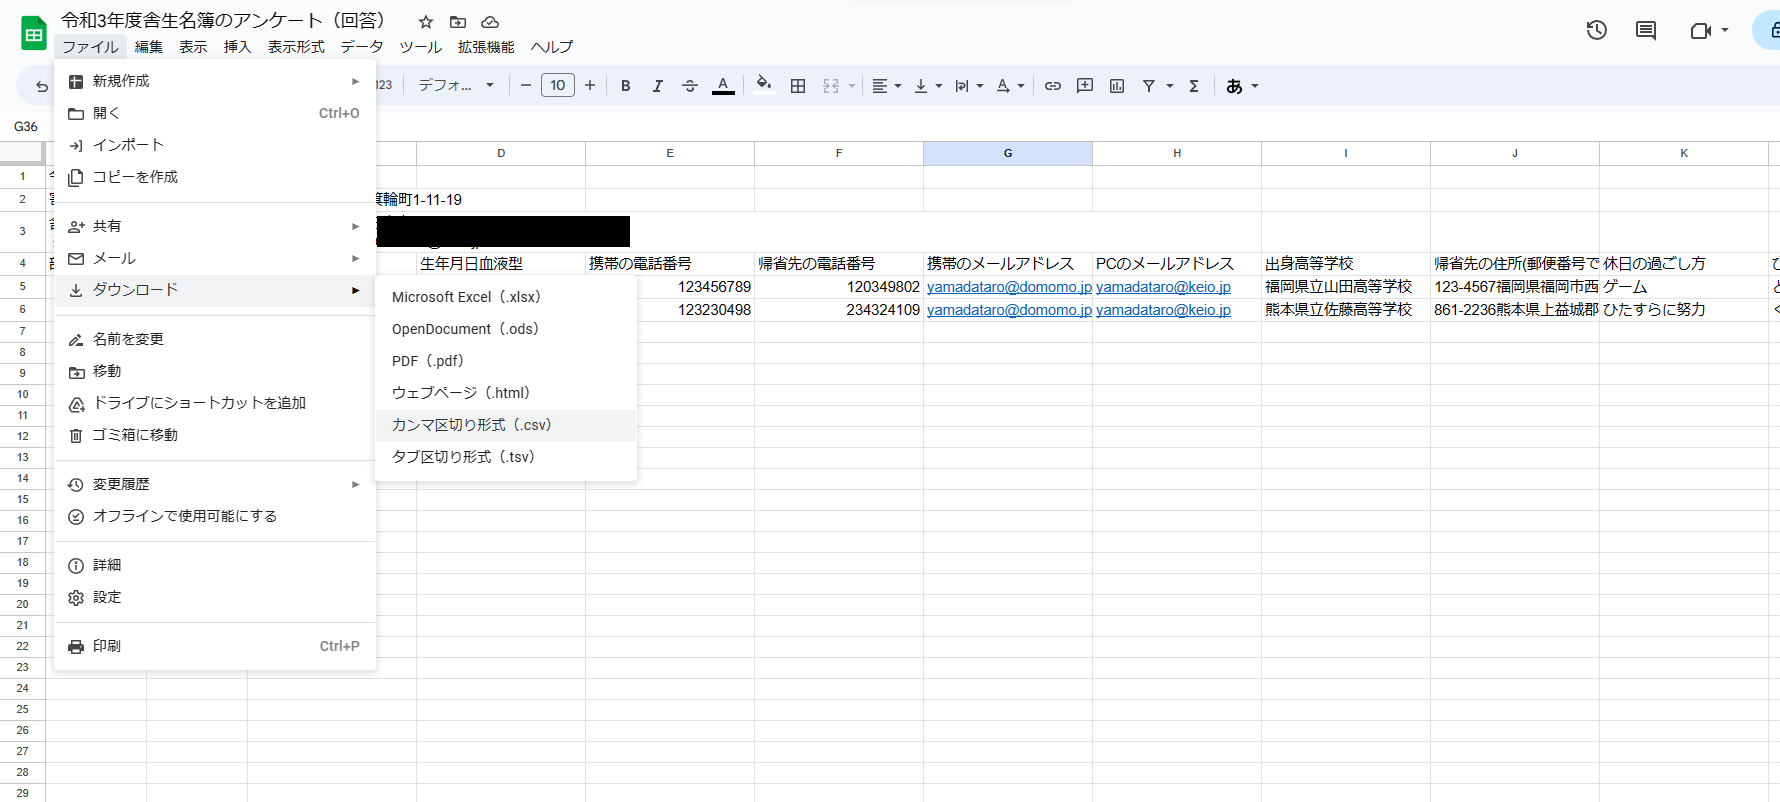Choose インポート menu item

coord(215,145)
